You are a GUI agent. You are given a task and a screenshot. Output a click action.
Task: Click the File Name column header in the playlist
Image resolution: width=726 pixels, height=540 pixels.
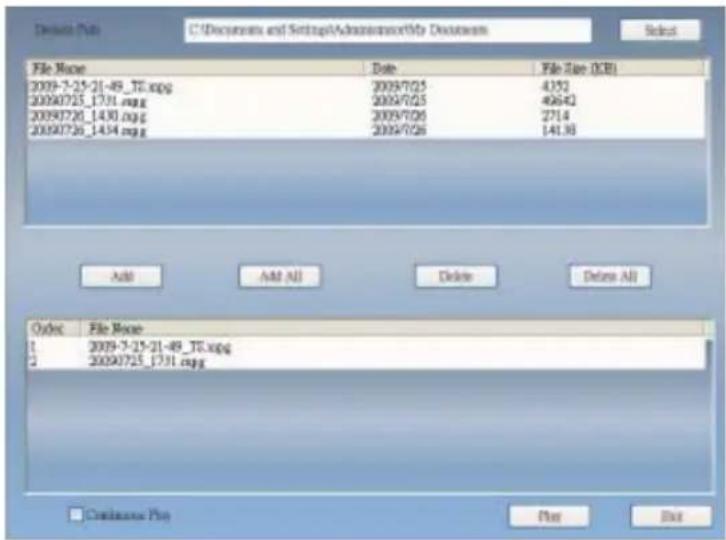pos(394,329)
